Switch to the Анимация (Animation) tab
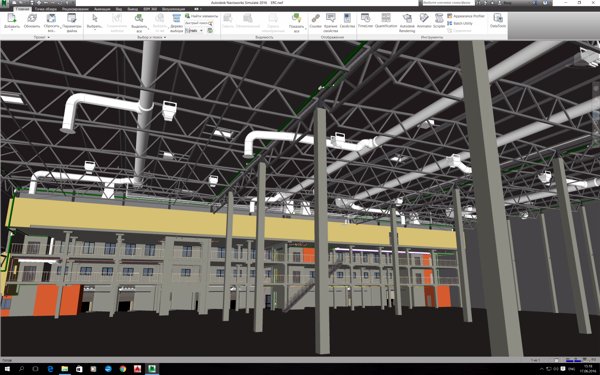Viewport: 600px width, 375px height. [102, 9]
